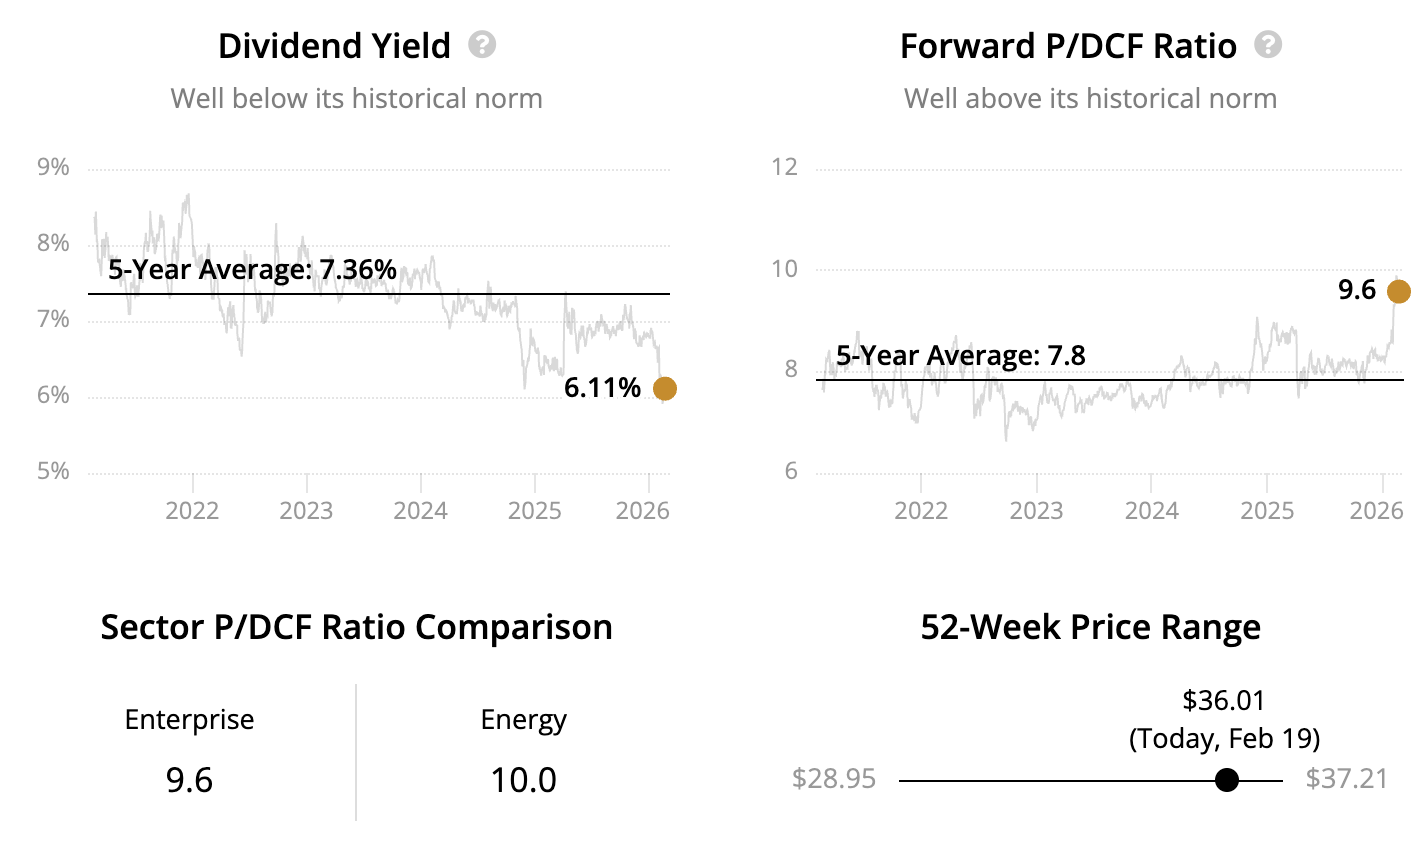The width and height of the screenshot is (1426, 842).
Task: Click the Dividend Yield chart title
Action: click(x=334, y=46)
